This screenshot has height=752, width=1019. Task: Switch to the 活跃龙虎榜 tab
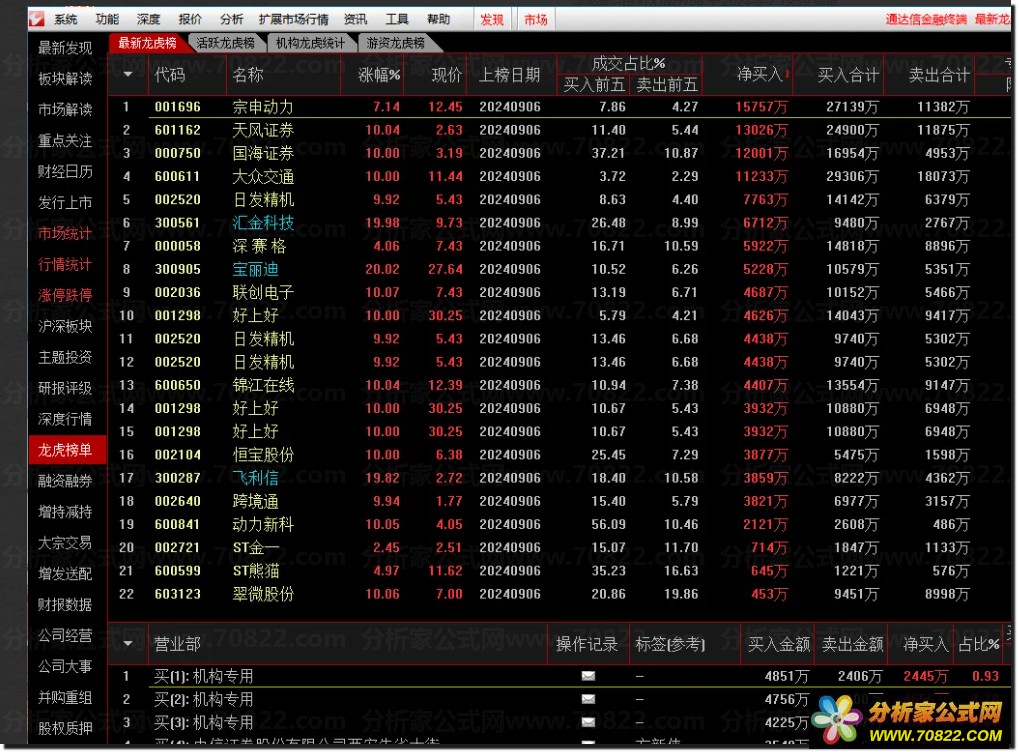[x=226, y=43]
